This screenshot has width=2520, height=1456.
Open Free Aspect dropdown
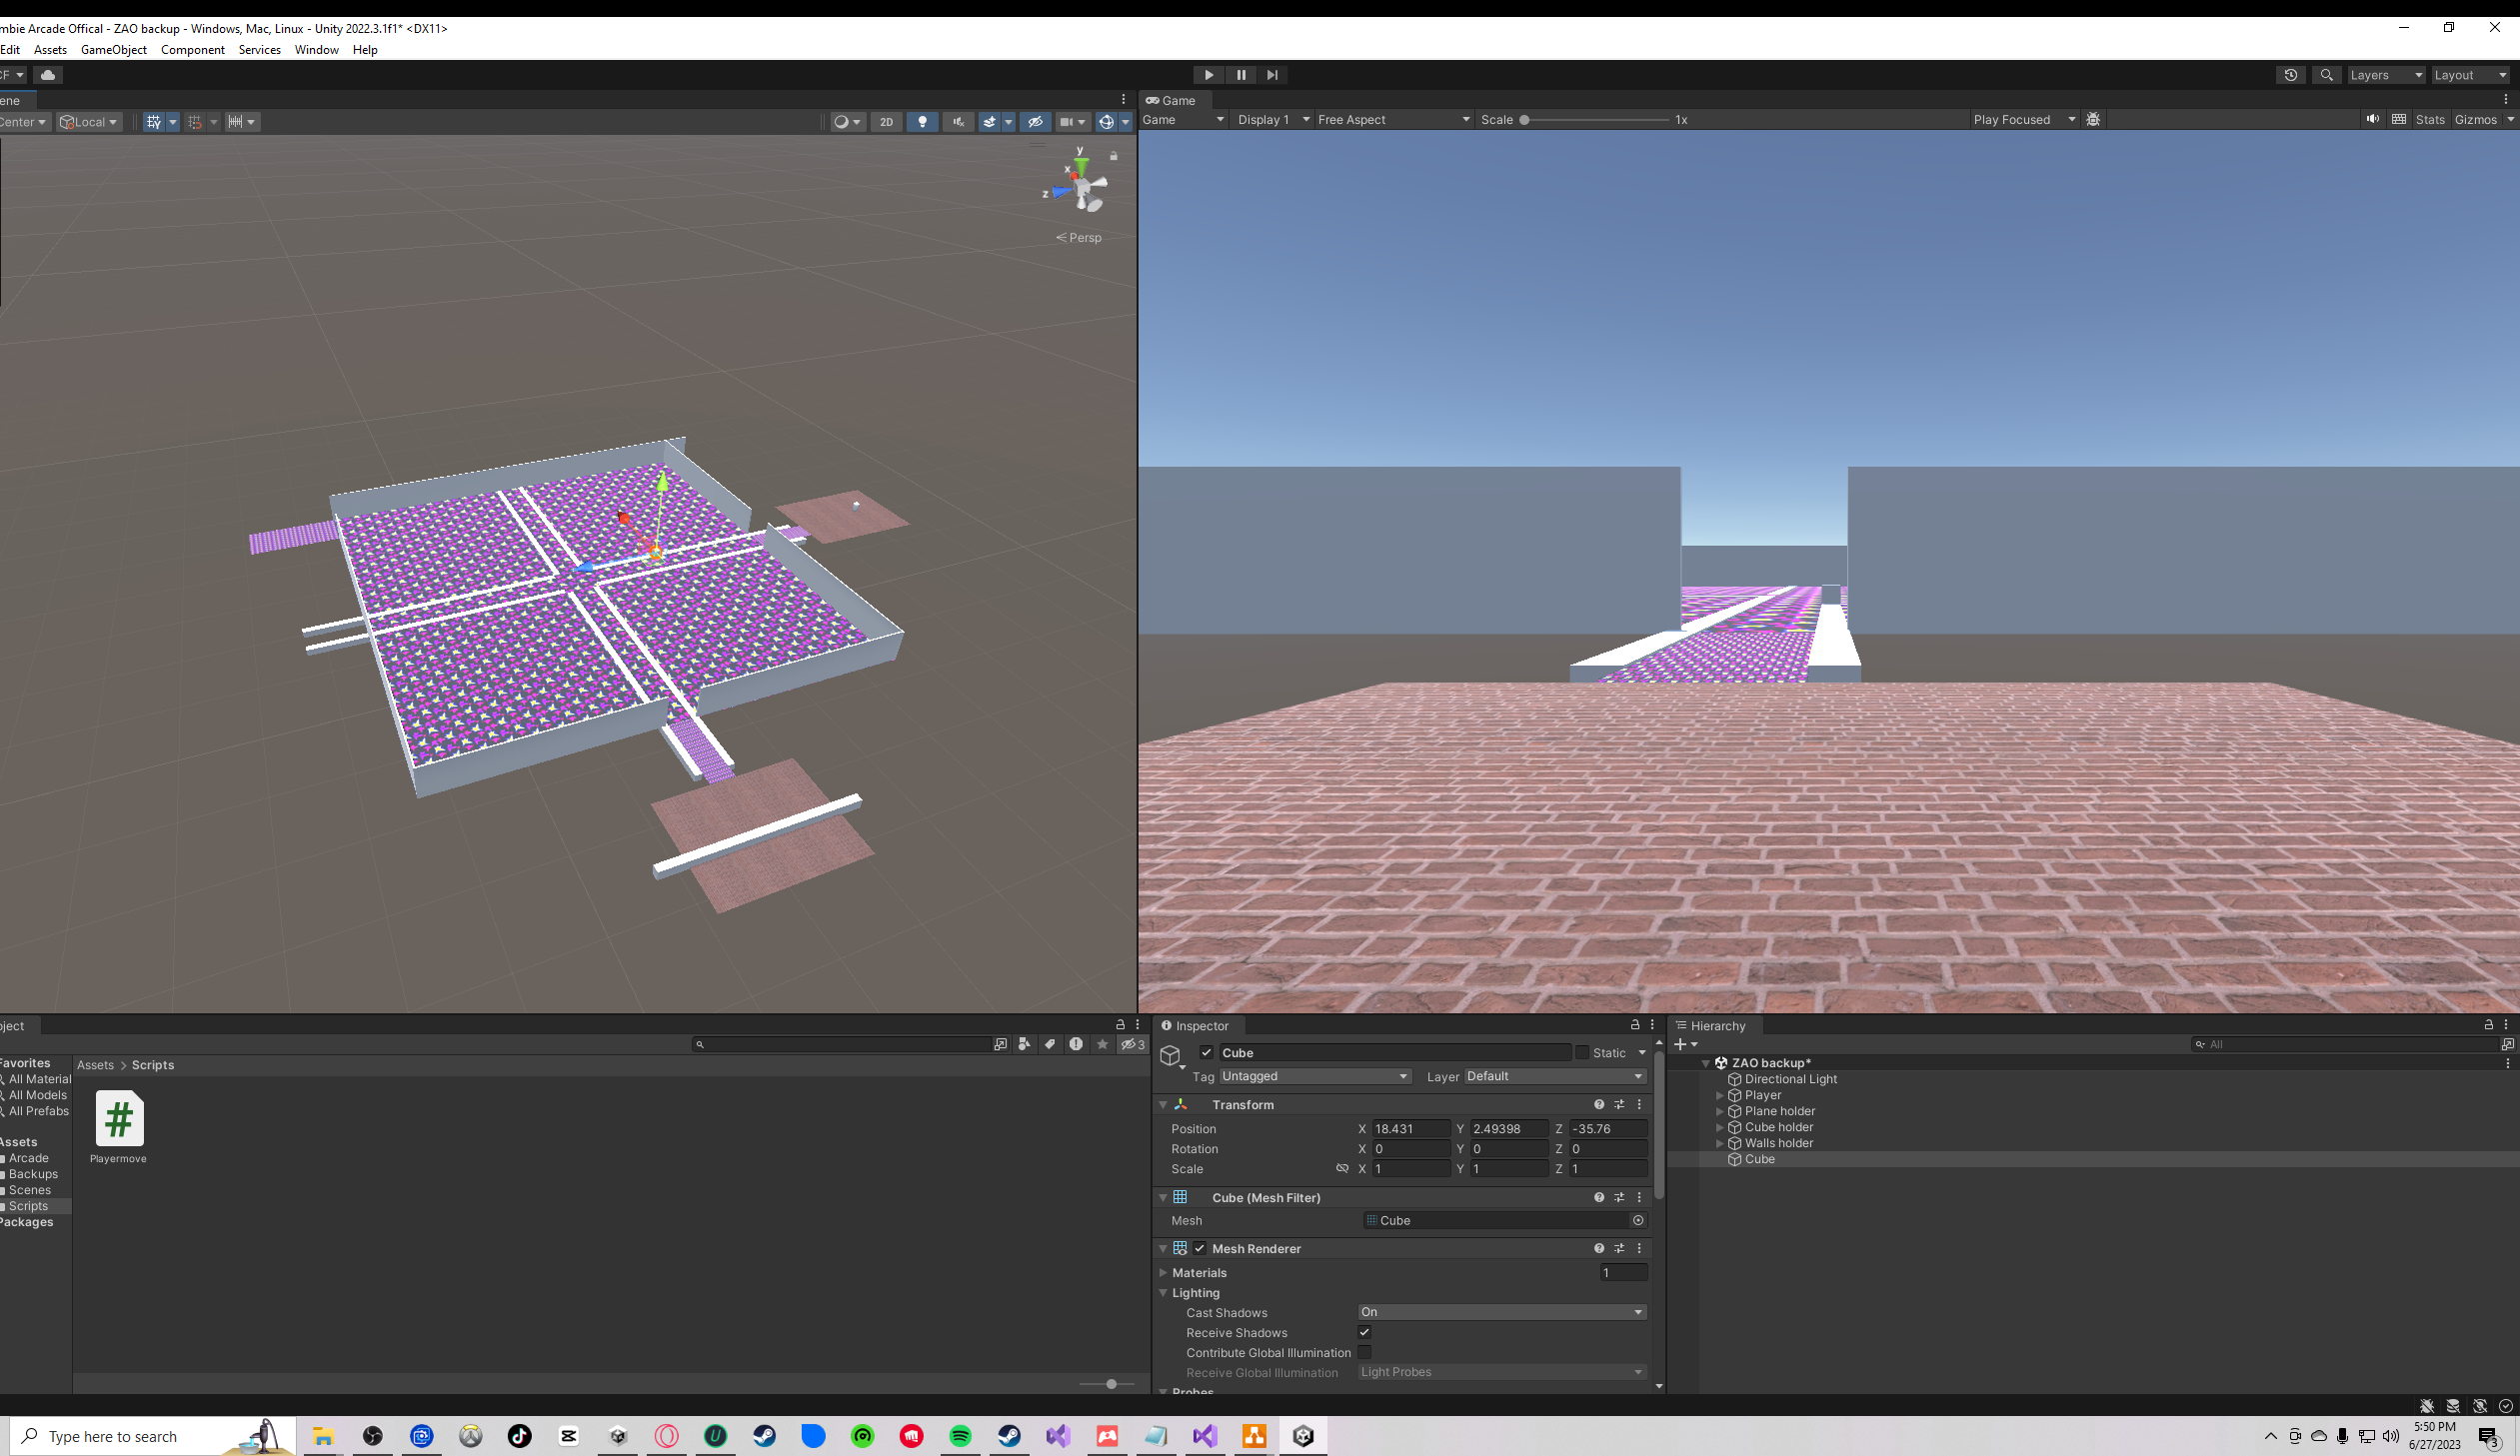coord(1394,119)
